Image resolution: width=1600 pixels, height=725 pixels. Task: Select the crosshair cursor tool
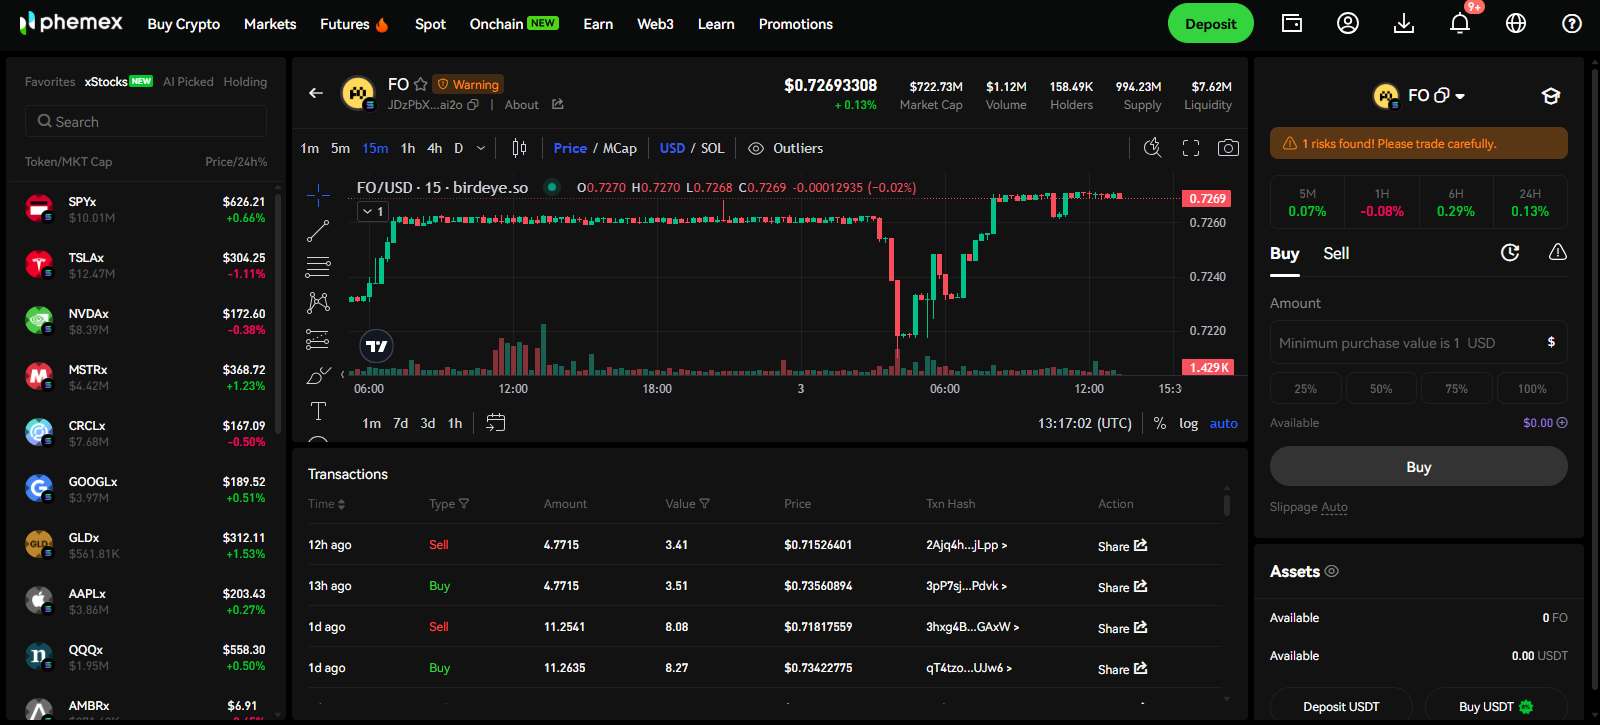[x=318, y=195]
